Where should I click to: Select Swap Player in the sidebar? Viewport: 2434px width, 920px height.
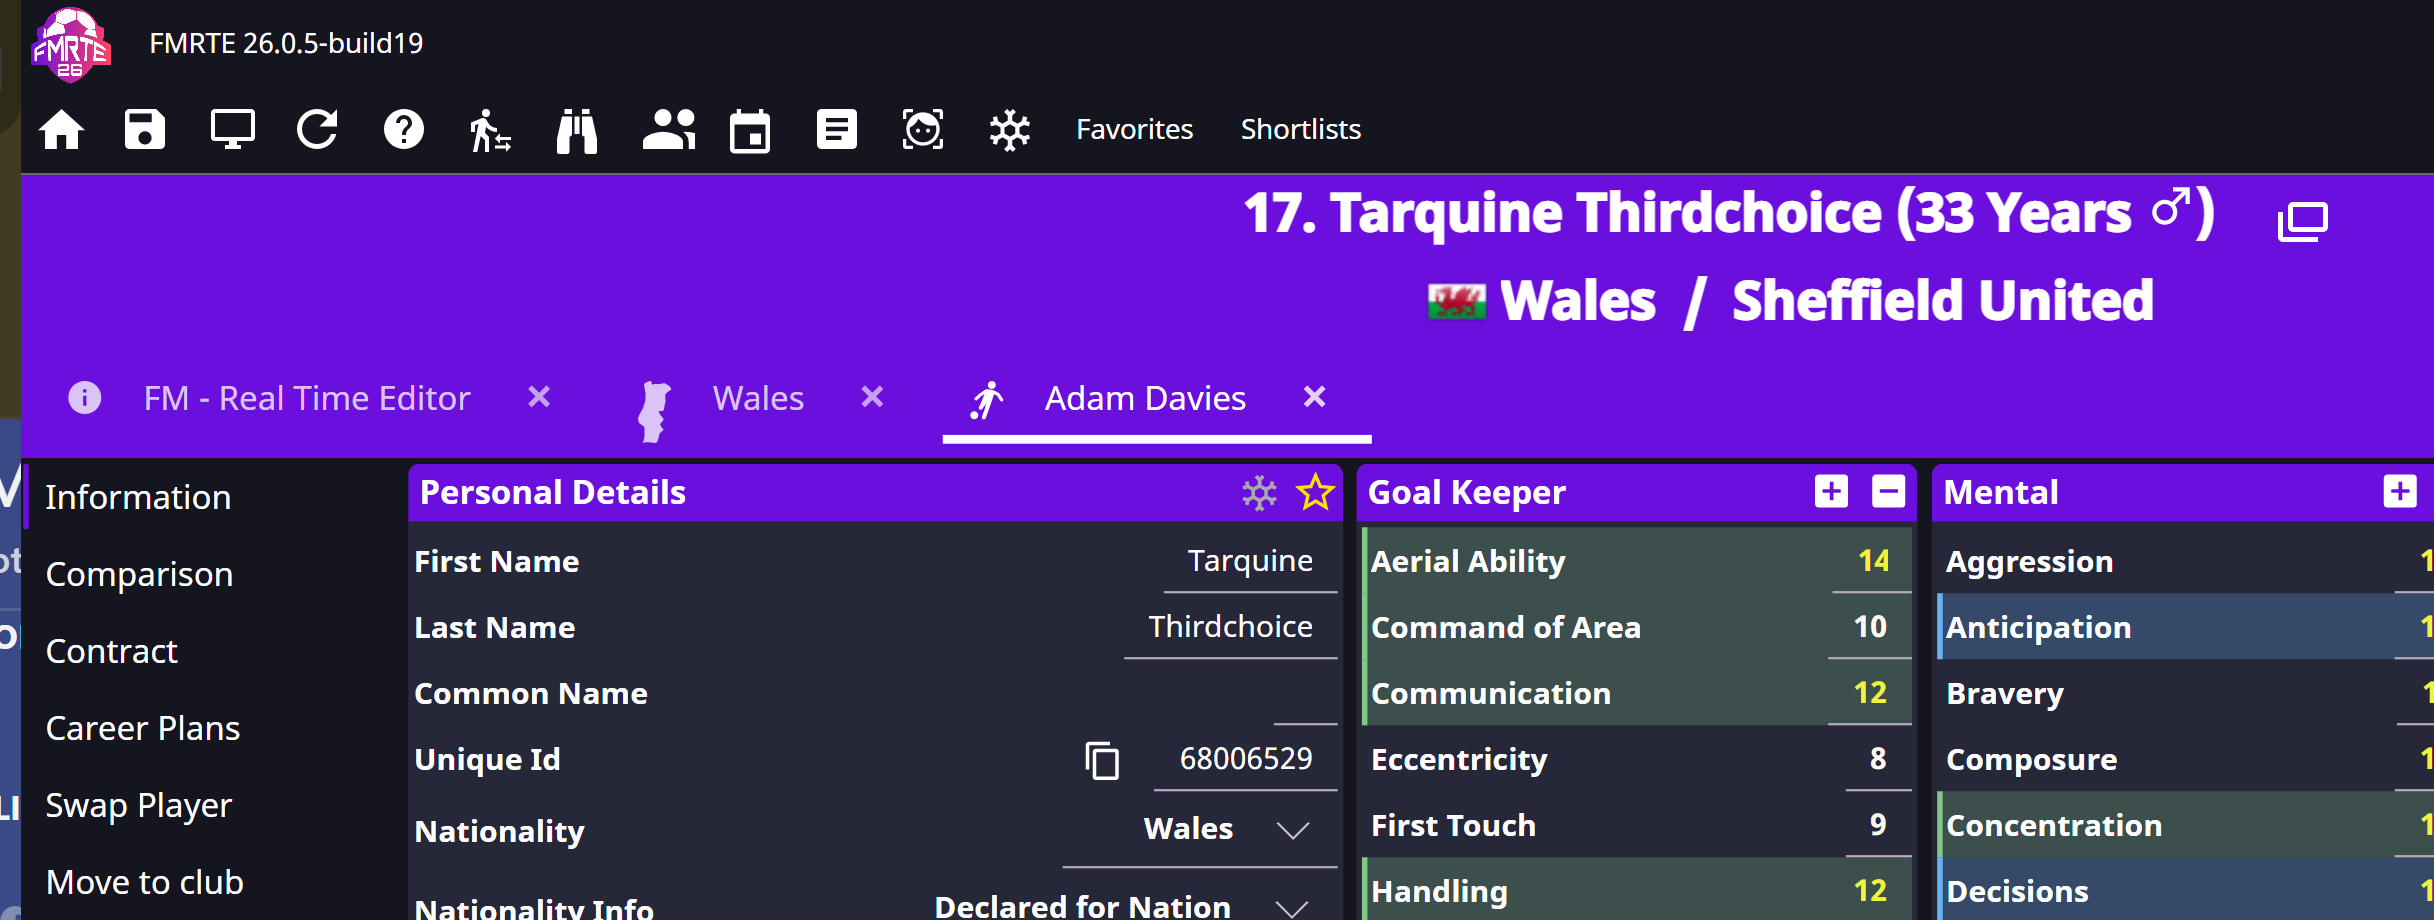pos(139,805)
